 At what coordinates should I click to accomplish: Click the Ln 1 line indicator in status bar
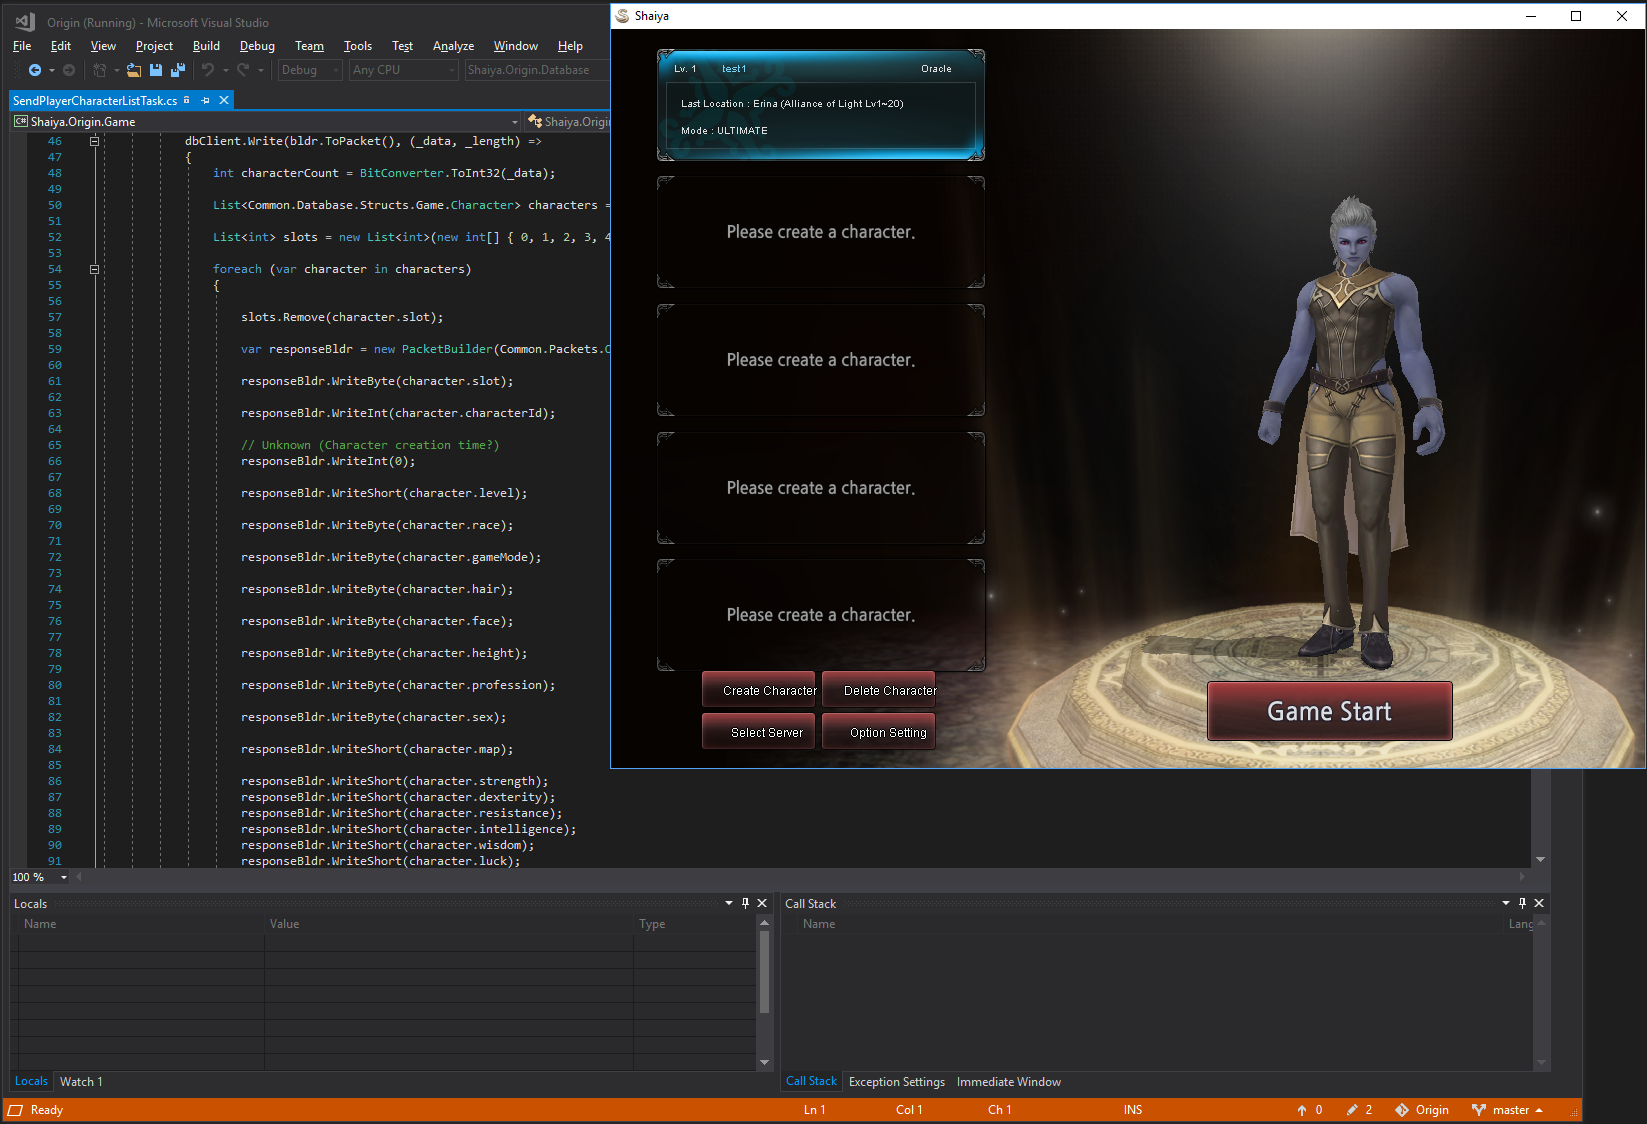(x=815, y=1110)
